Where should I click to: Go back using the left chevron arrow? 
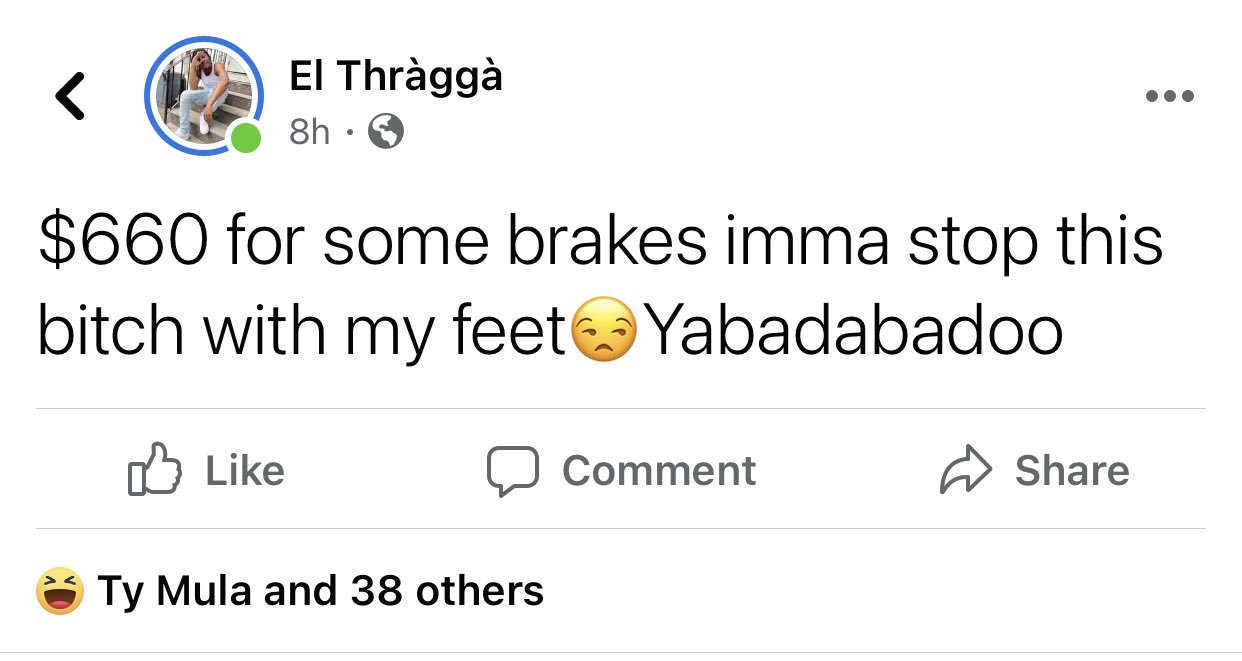69,97
